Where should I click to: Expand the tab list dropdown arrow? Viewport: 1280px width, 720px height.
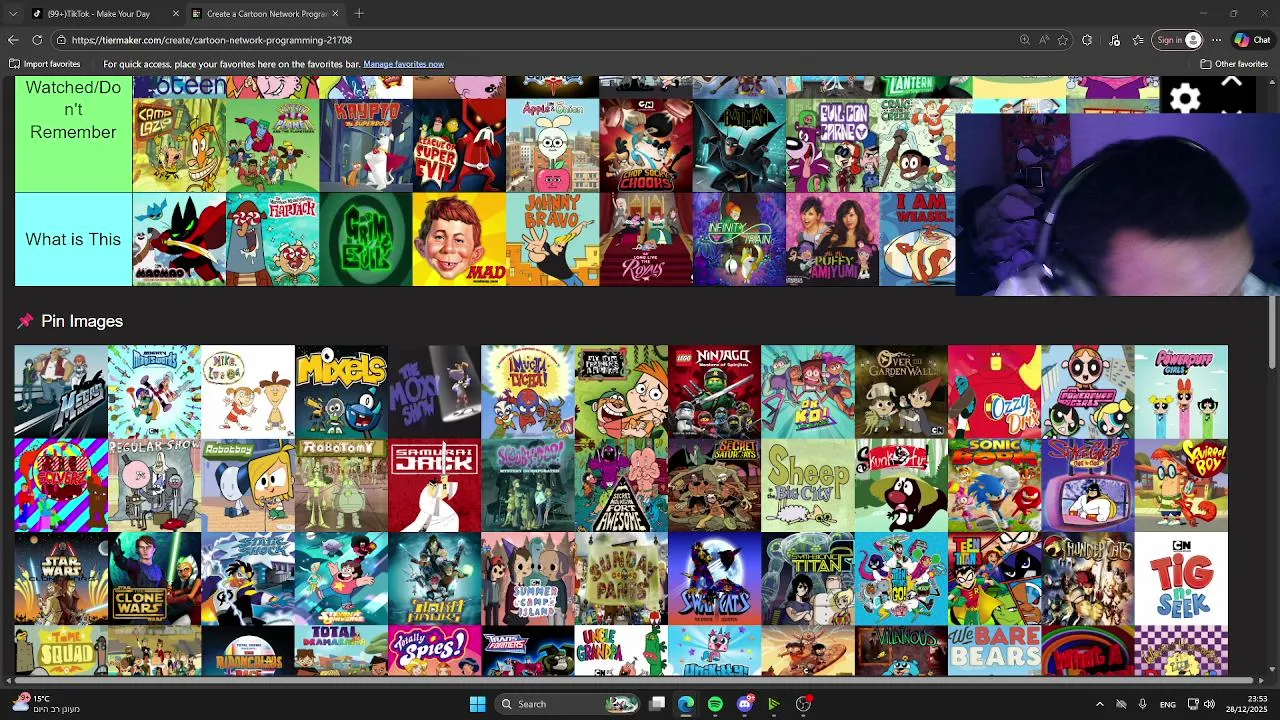point(11,14)
